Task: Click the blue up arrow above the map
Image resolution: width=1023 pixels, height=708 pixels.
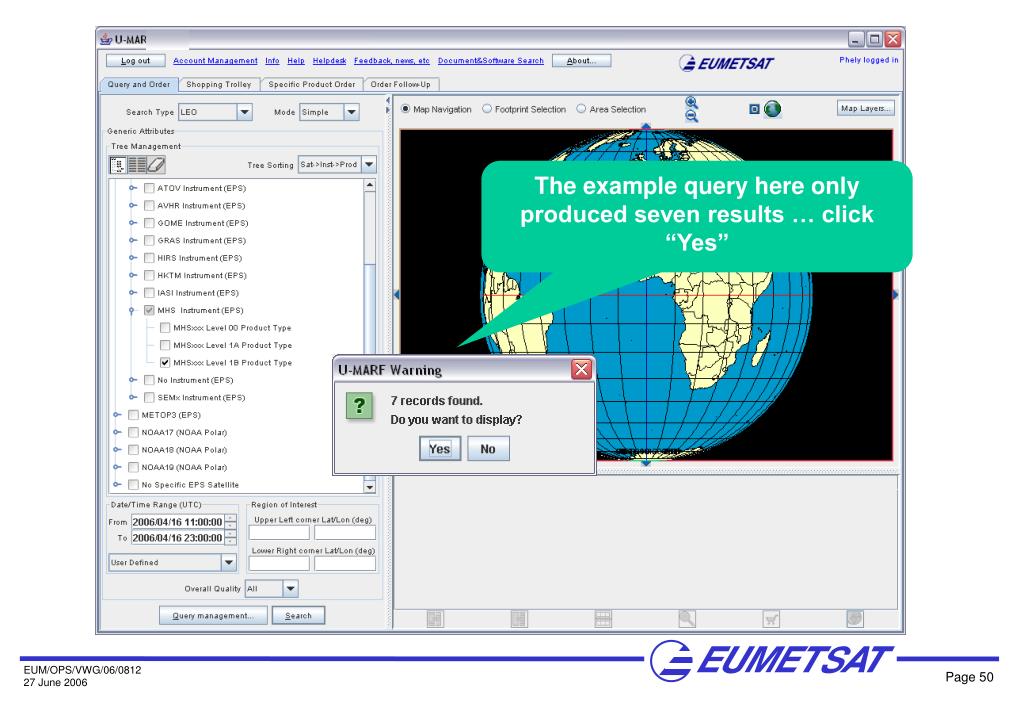Action: click(x=646, y=127)
